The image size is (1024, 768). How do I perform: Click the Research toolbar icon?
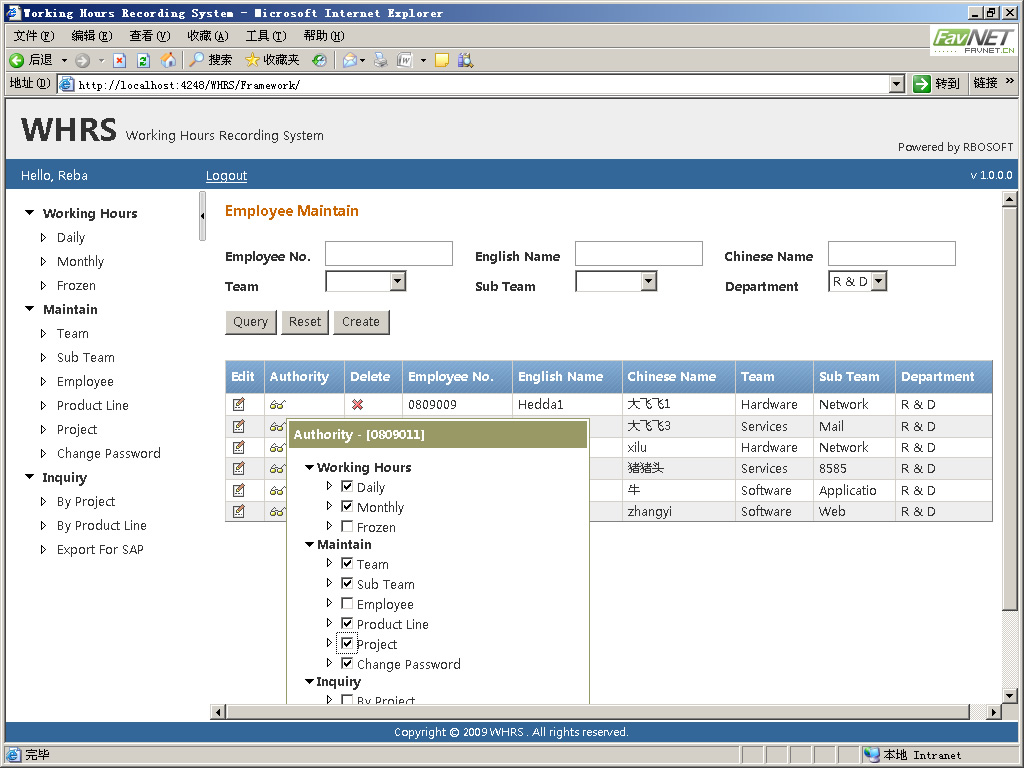point(466,60)
